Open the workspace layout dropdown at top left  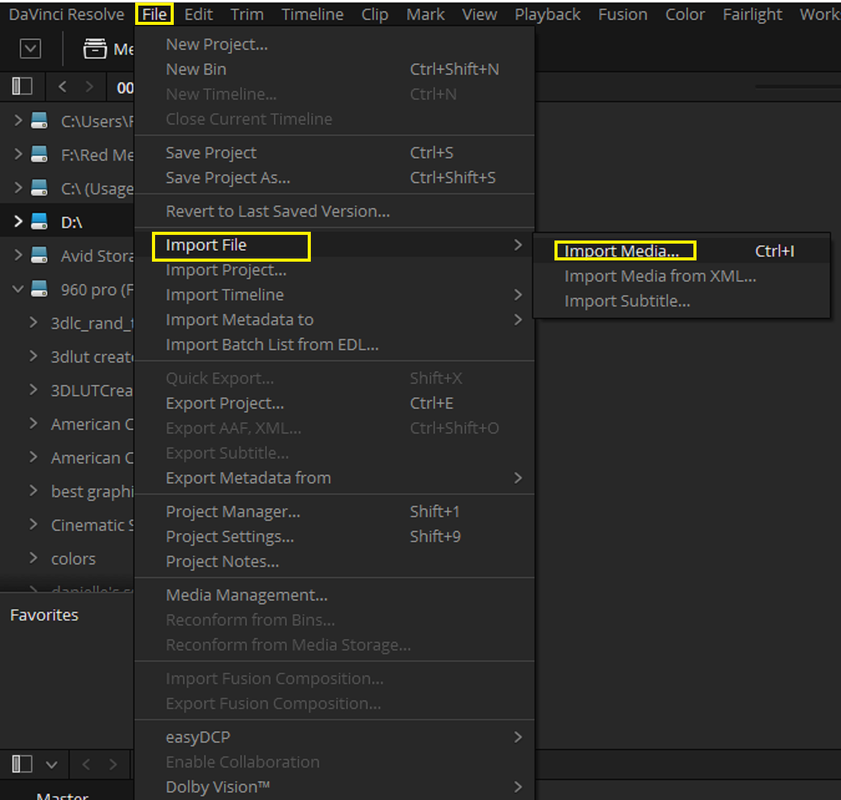coord(31,49)
